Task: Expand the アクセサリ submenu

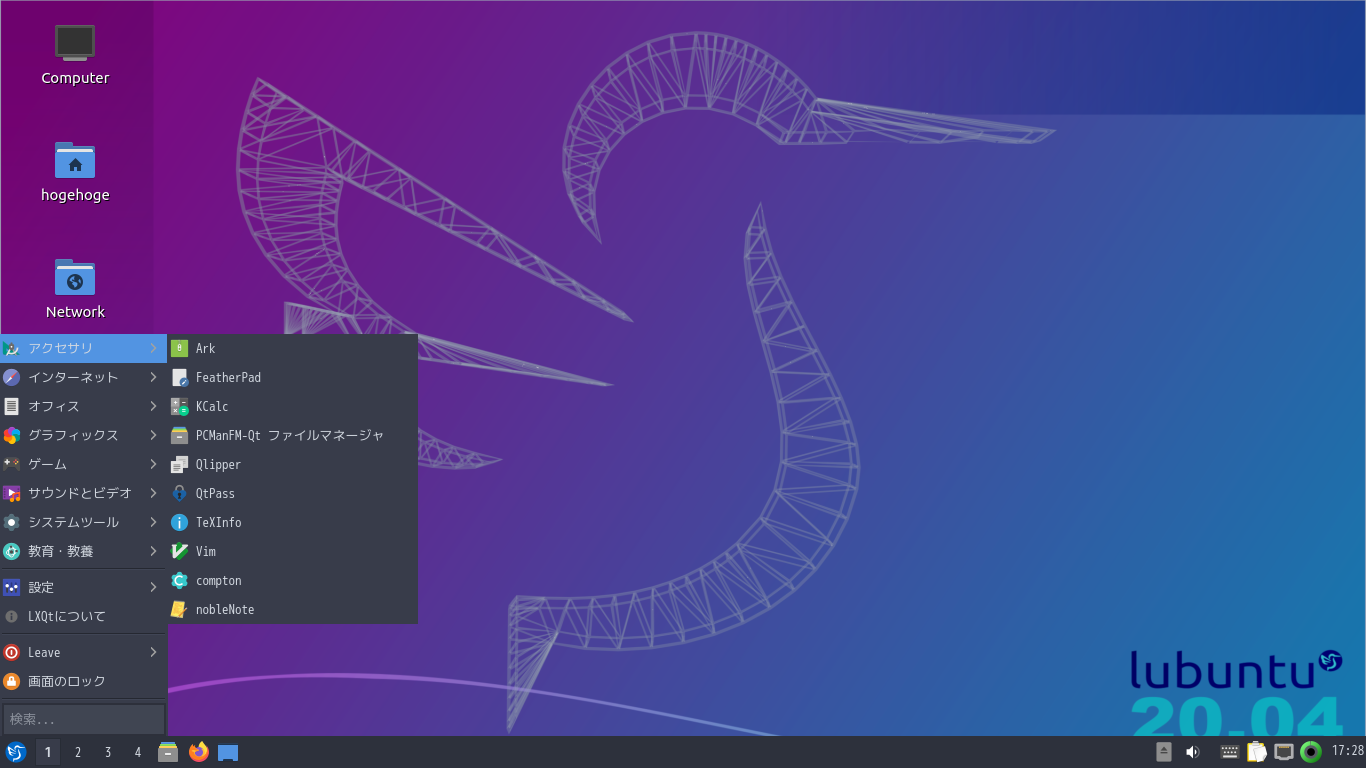Action: [x=83, y=348]
